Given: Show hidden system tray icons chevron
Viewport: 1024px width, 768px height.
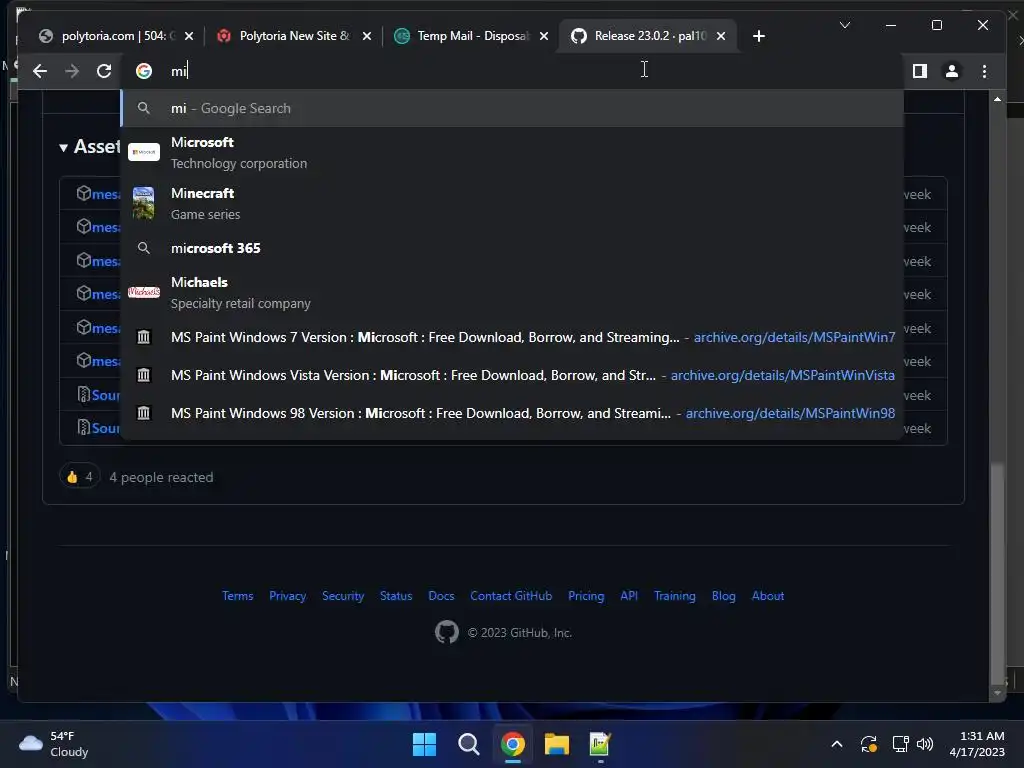Looking at the screenshot, I should pyautogui.click(x=837, y=744).
